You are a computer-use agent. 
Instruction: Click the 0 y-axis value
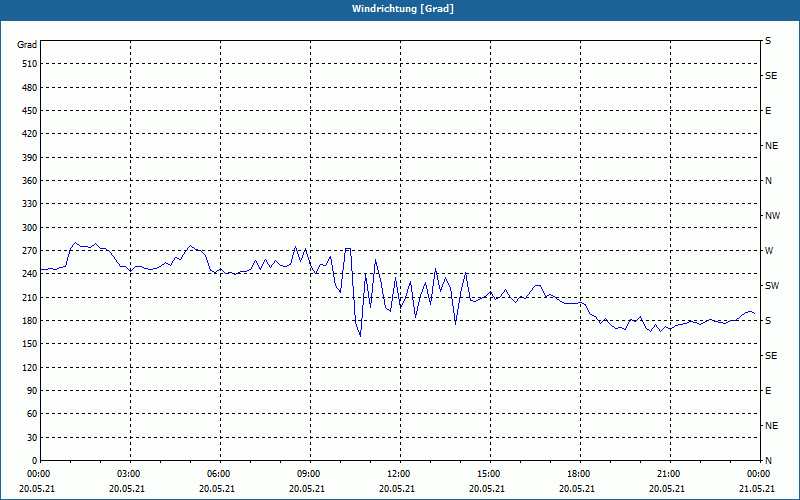click(34, 461)
